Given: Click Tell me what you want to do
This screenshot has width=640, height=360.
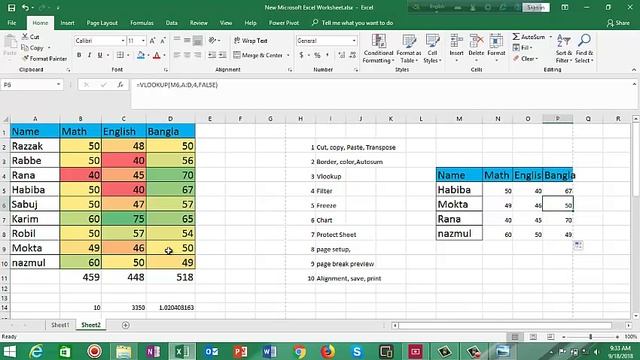Looking at the screenshot, I should 353,23.
